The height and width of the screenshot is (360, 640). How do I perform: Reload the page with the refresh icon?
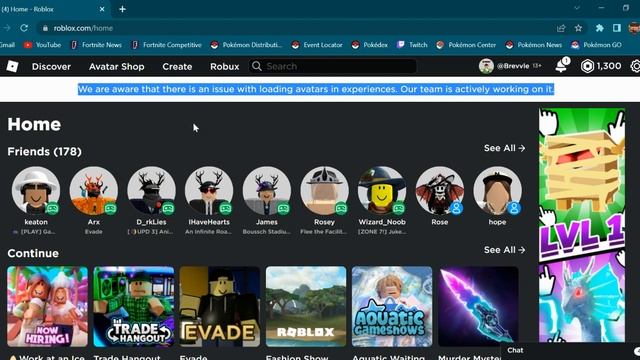click(24, 28)
